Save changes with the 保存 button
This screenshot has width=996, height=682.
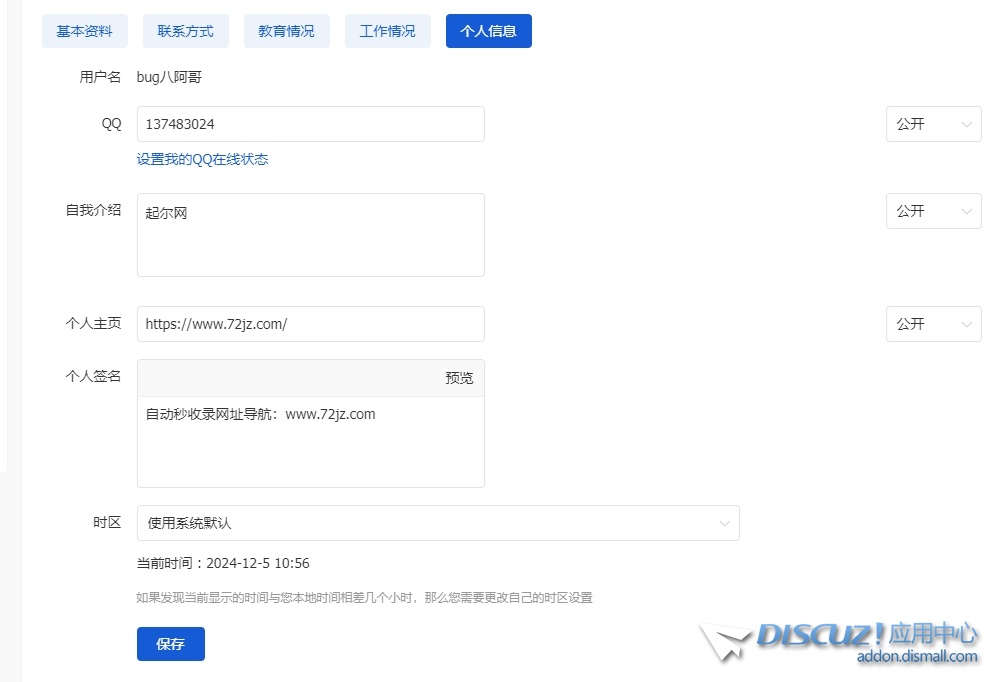point(171,644)
